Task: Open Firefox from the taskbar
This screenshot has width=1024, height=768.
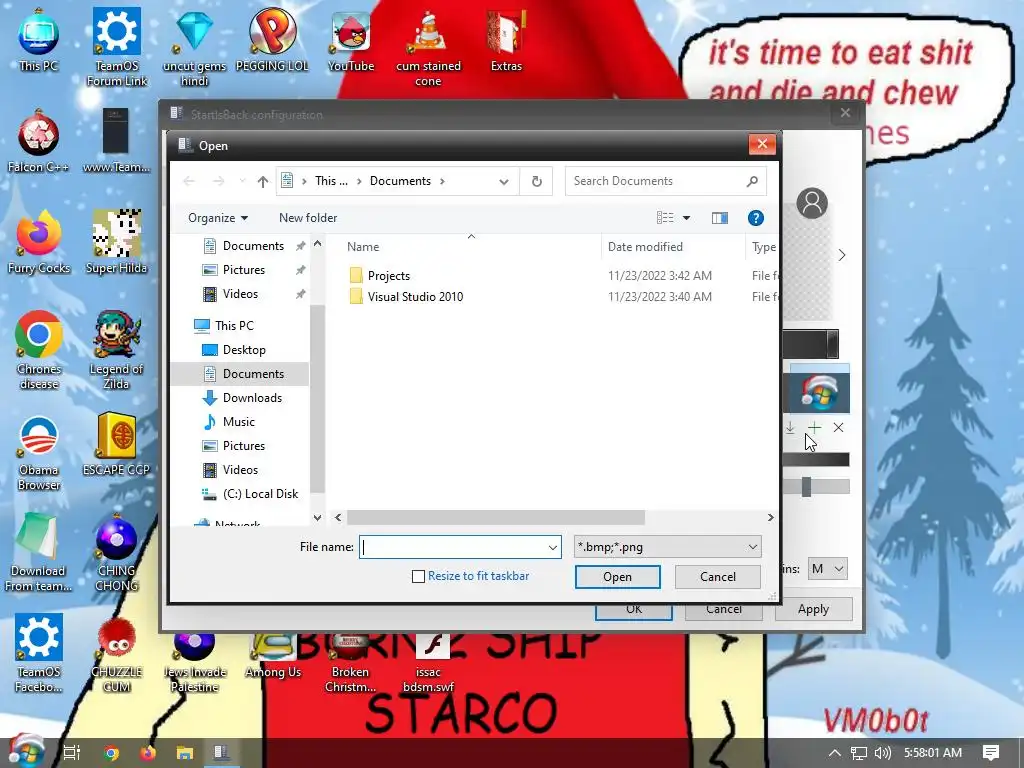Action: tap(148, 753)
